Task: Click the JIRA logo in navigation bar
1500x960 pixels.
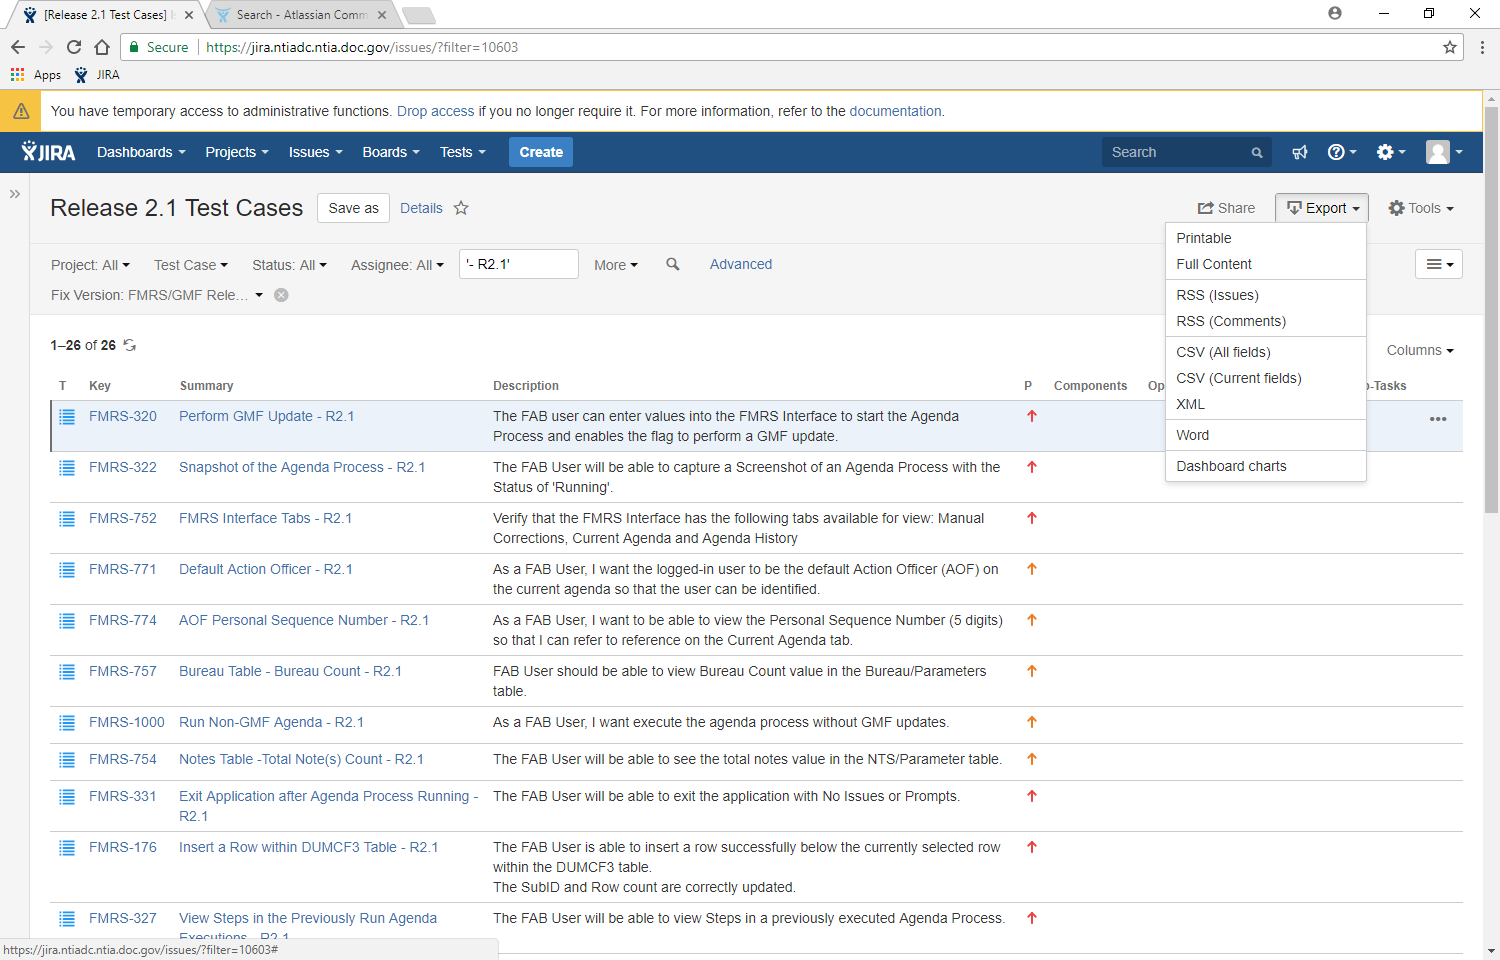Action: click(x=48, y=152)
